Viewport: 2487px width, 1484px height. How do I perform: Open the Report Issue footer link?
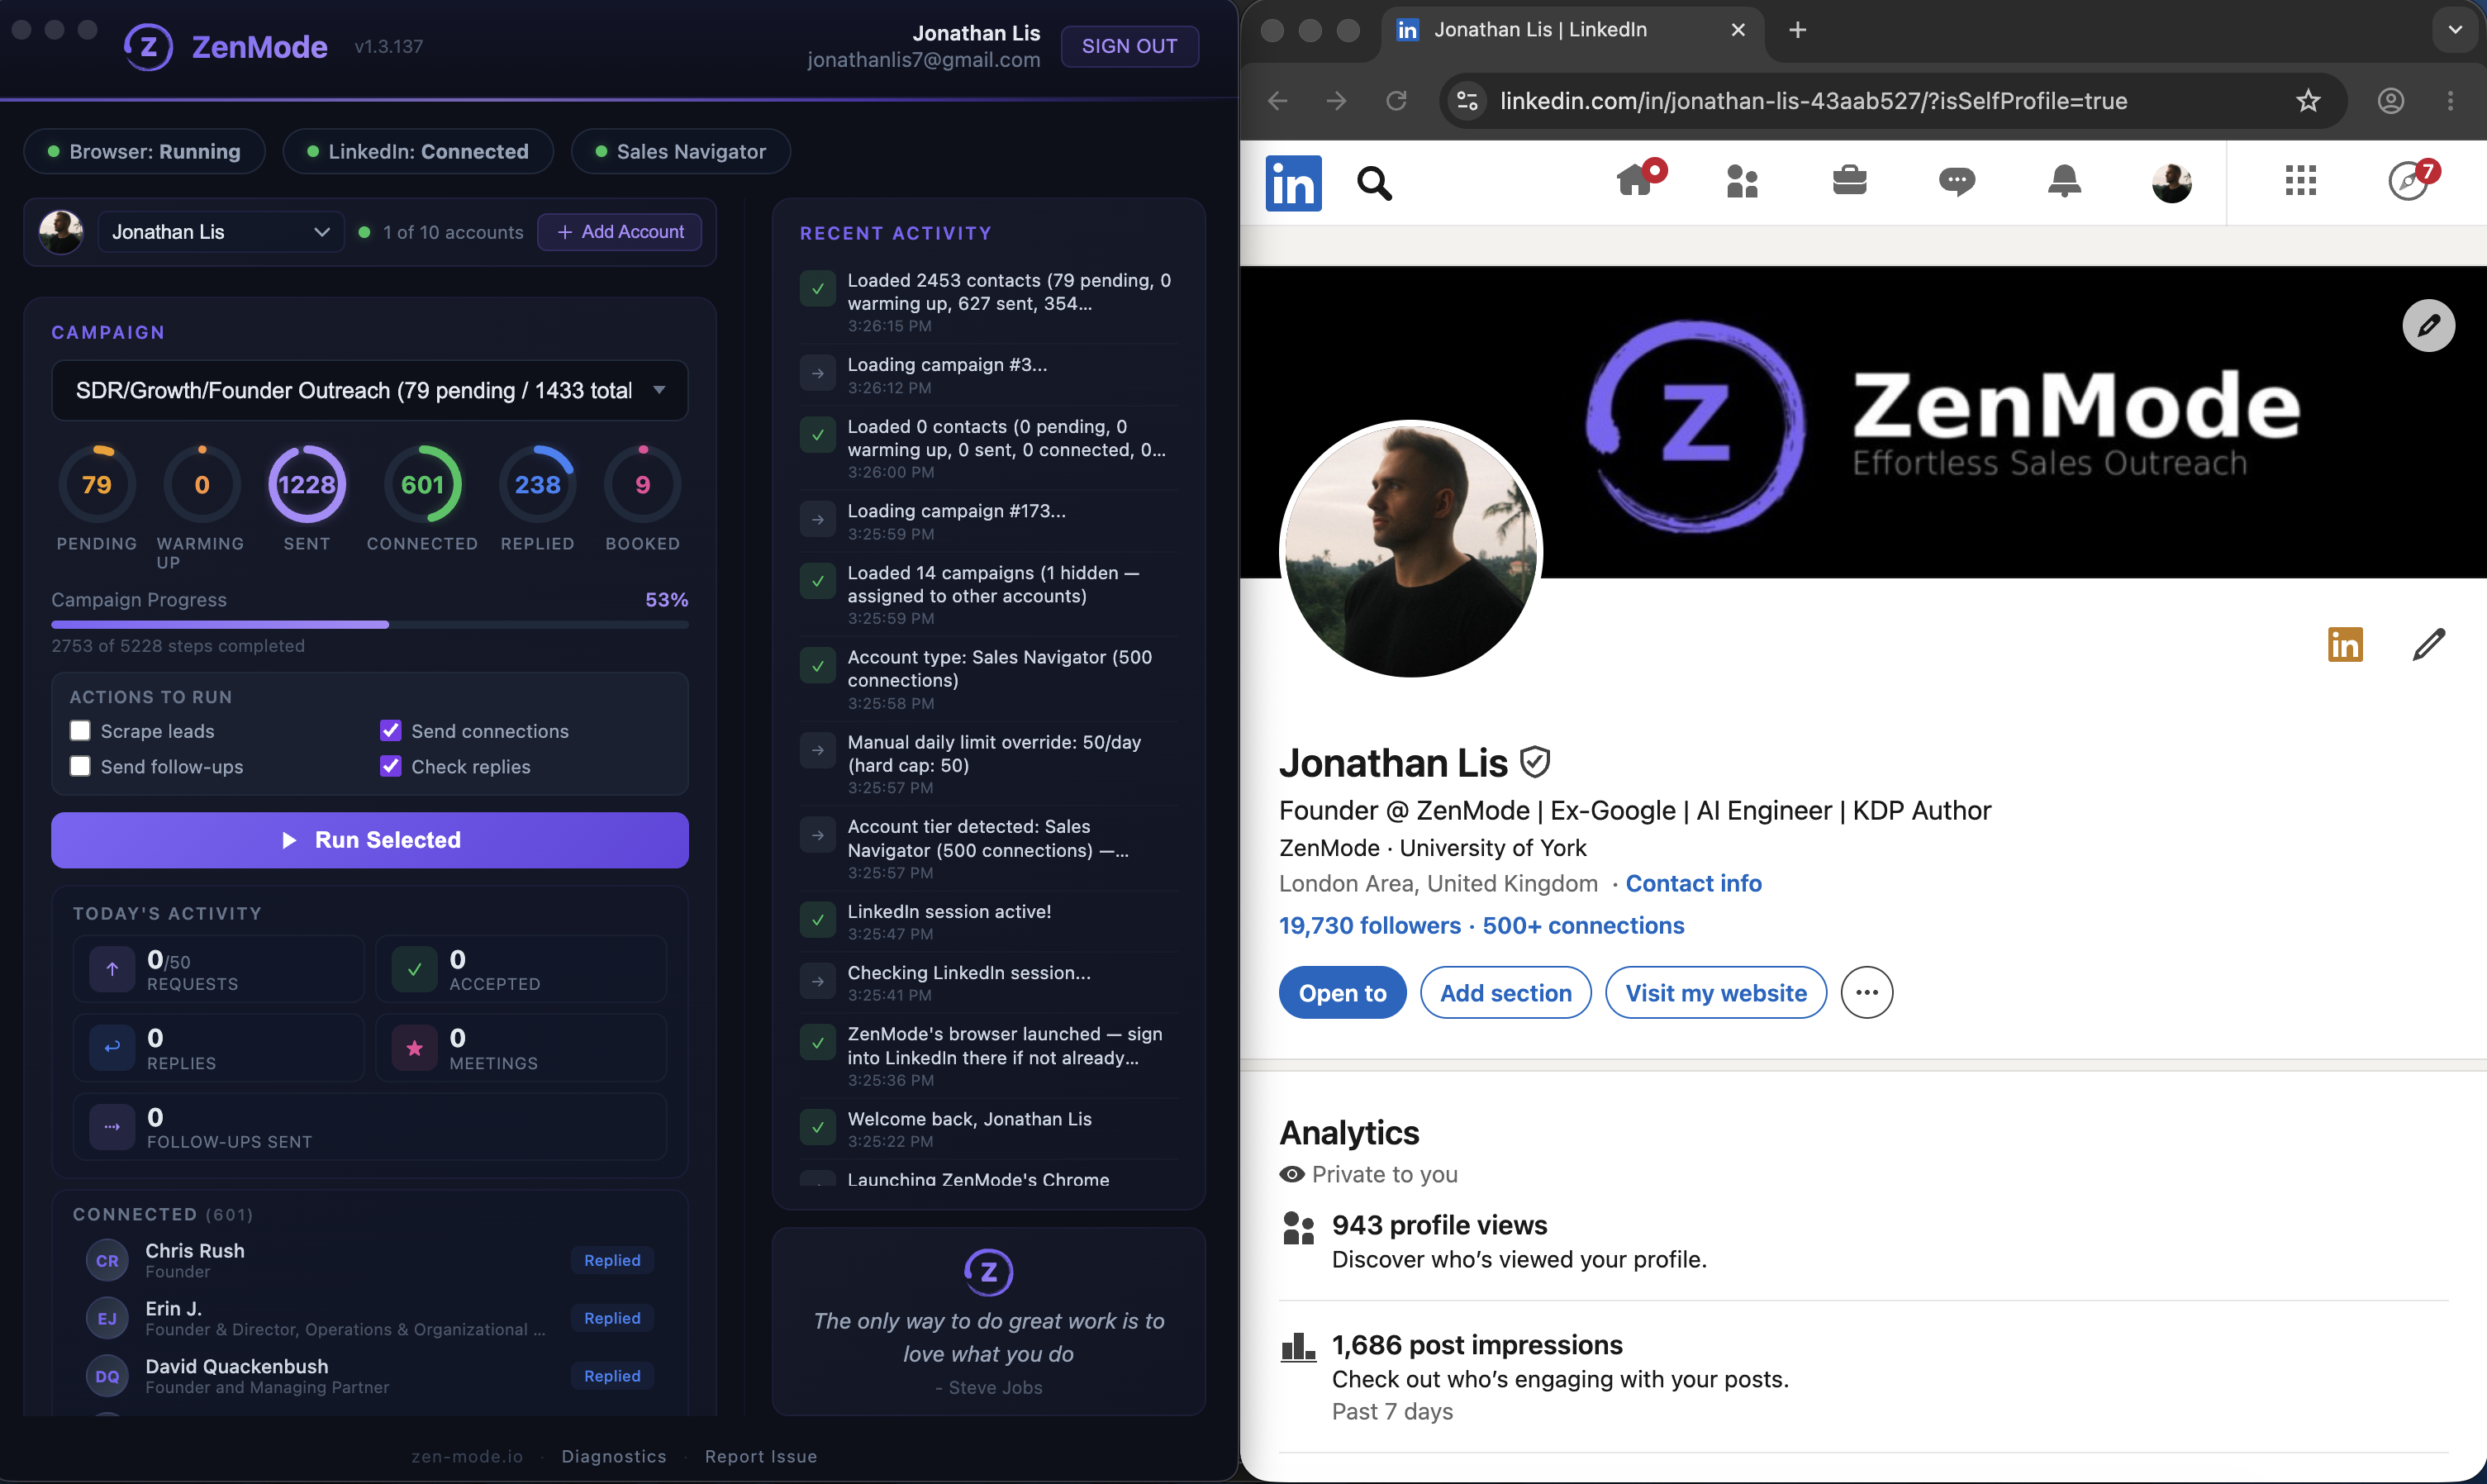[761, 1457]
